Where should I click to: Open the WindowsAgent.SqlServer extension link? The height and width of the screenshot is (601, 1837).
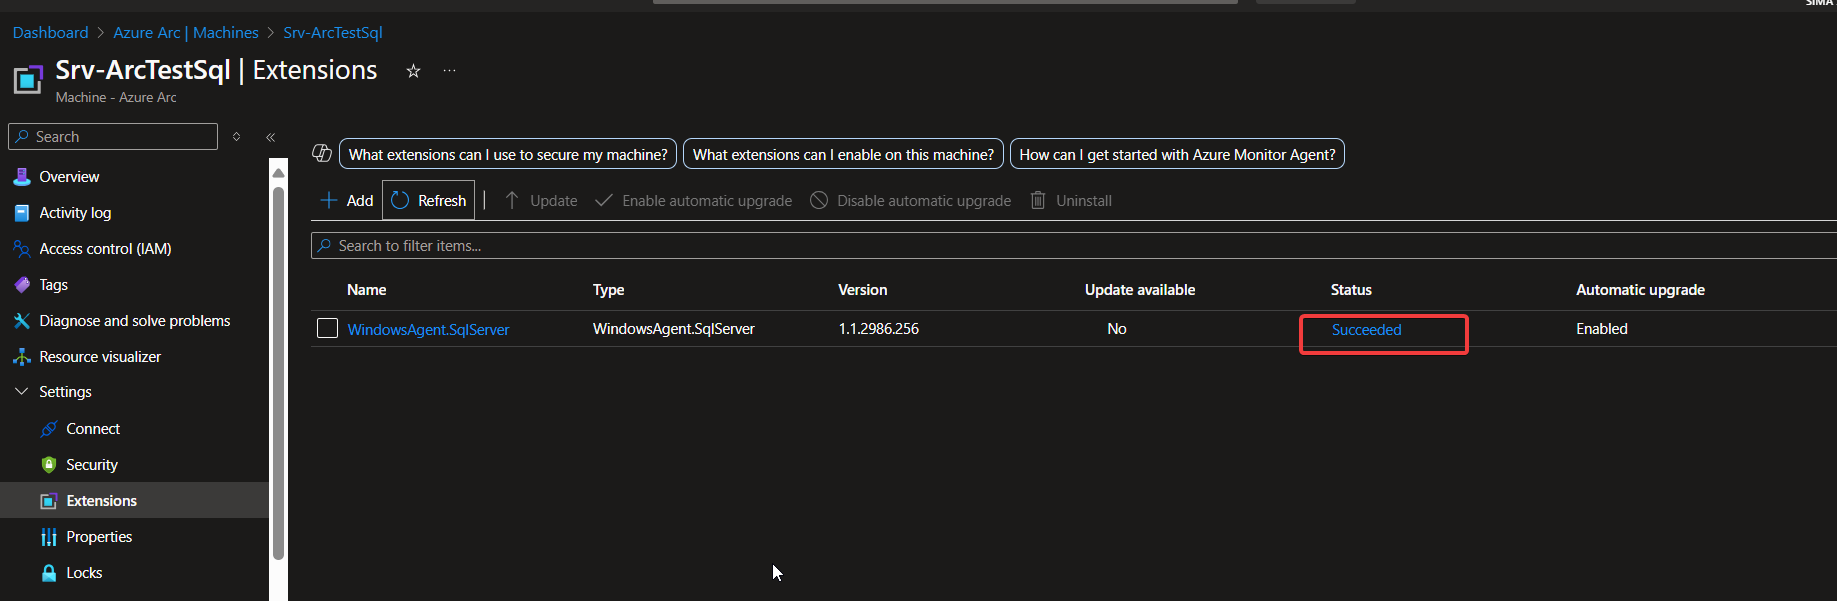click(x=428, y=329)
